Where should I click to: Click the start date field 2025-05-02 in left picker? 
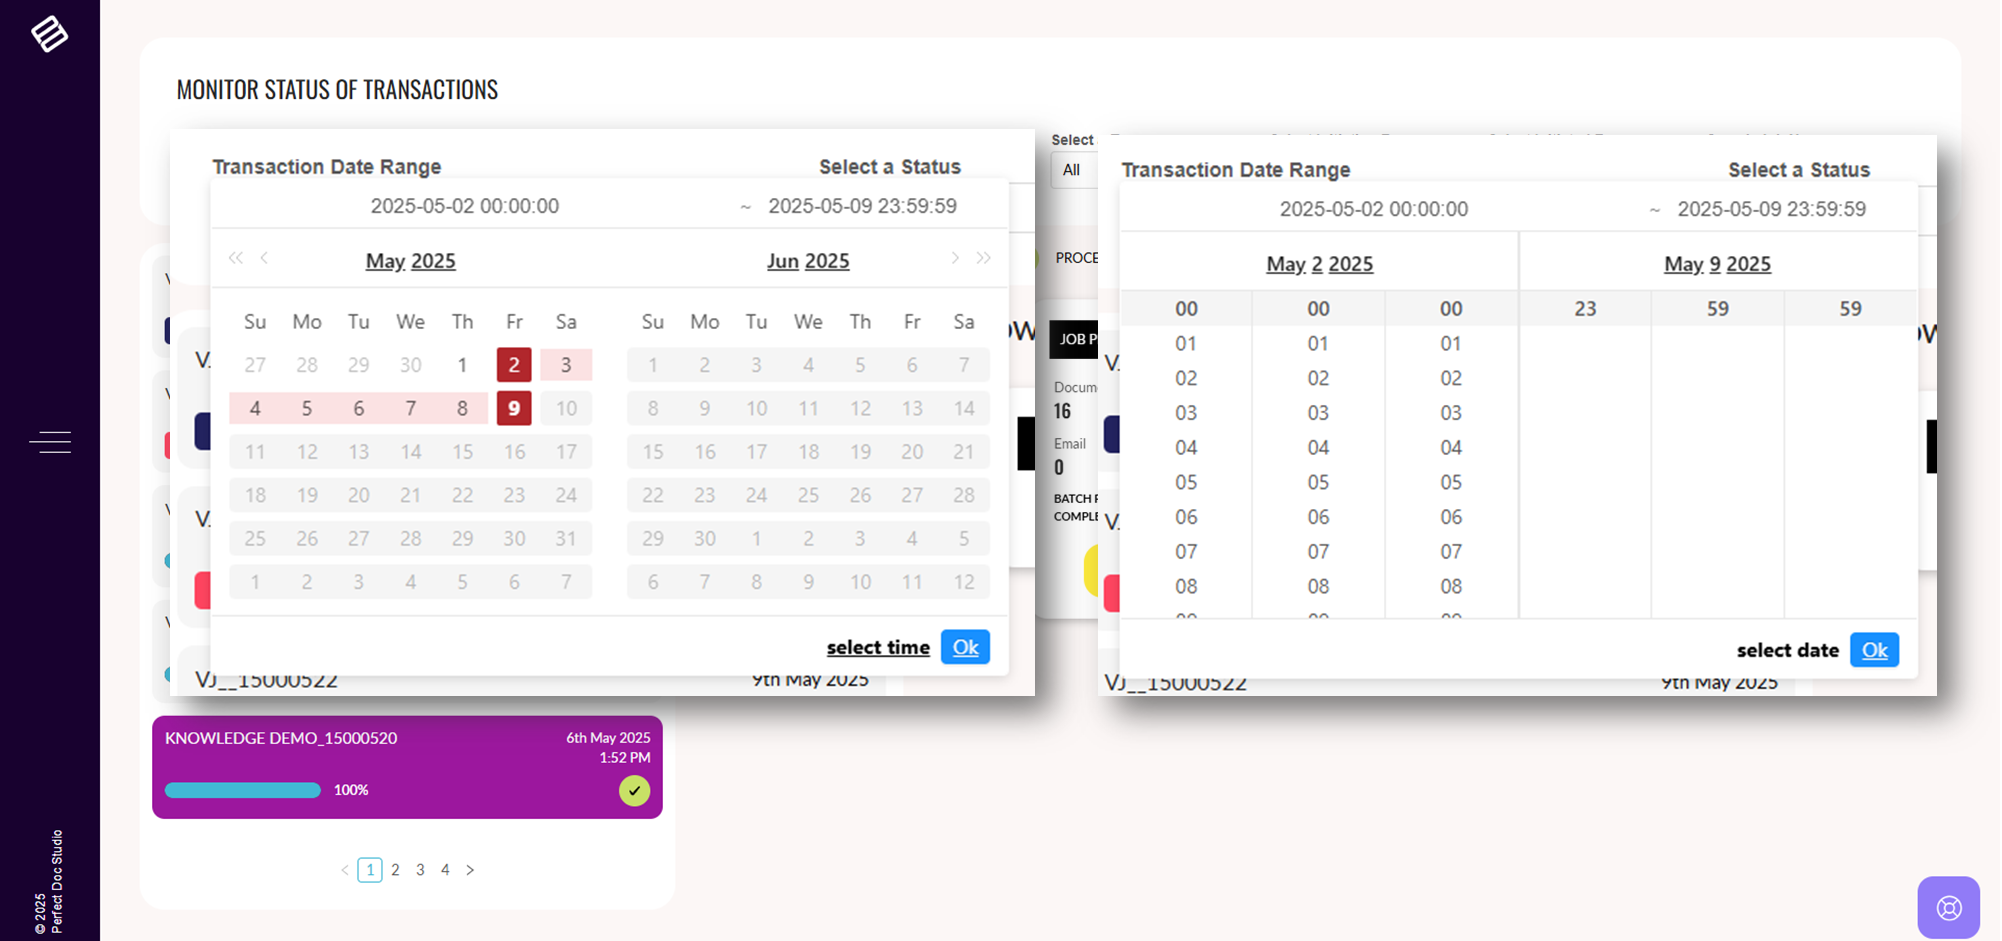click(x=464, y=206)
